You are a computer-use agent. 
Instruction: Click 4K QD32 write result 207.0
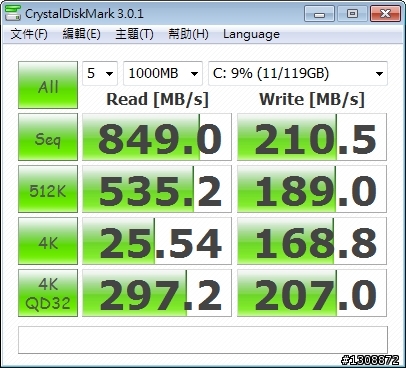[312, 293]
